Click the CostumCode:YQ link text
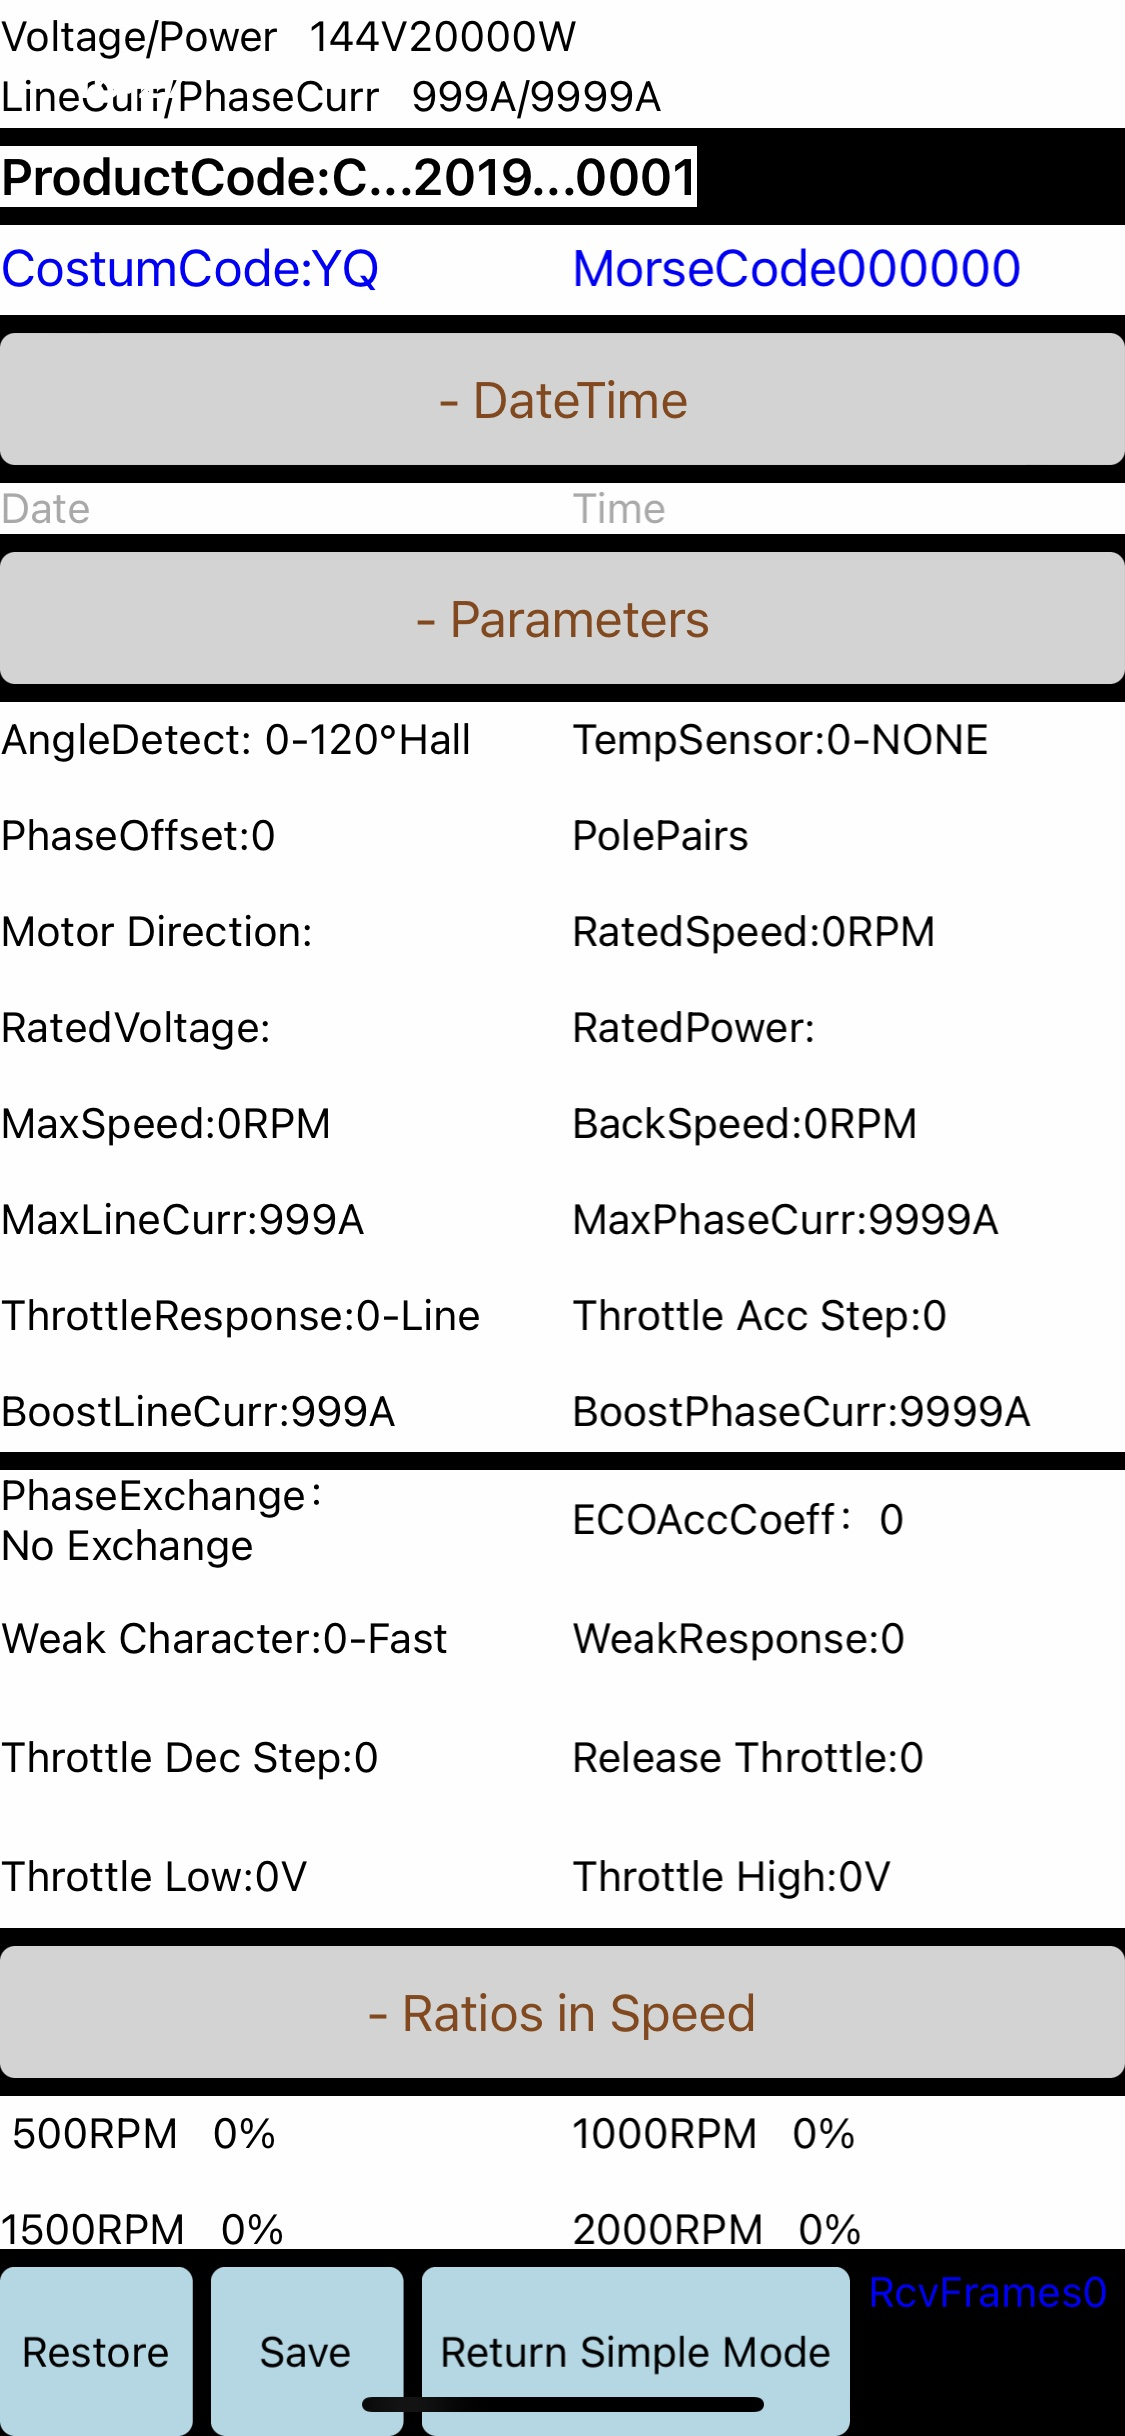1125x2436 pixels. click(190, 269)
